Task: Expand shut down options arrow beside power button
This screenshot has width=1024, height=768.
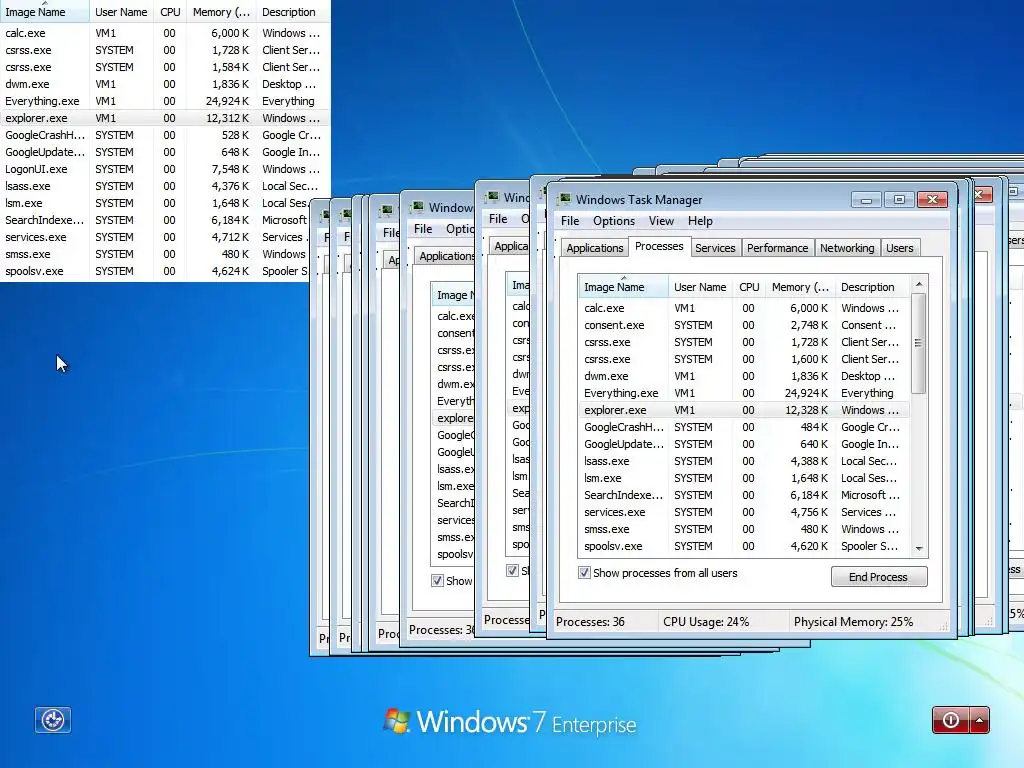Action: tap(980, 720)
